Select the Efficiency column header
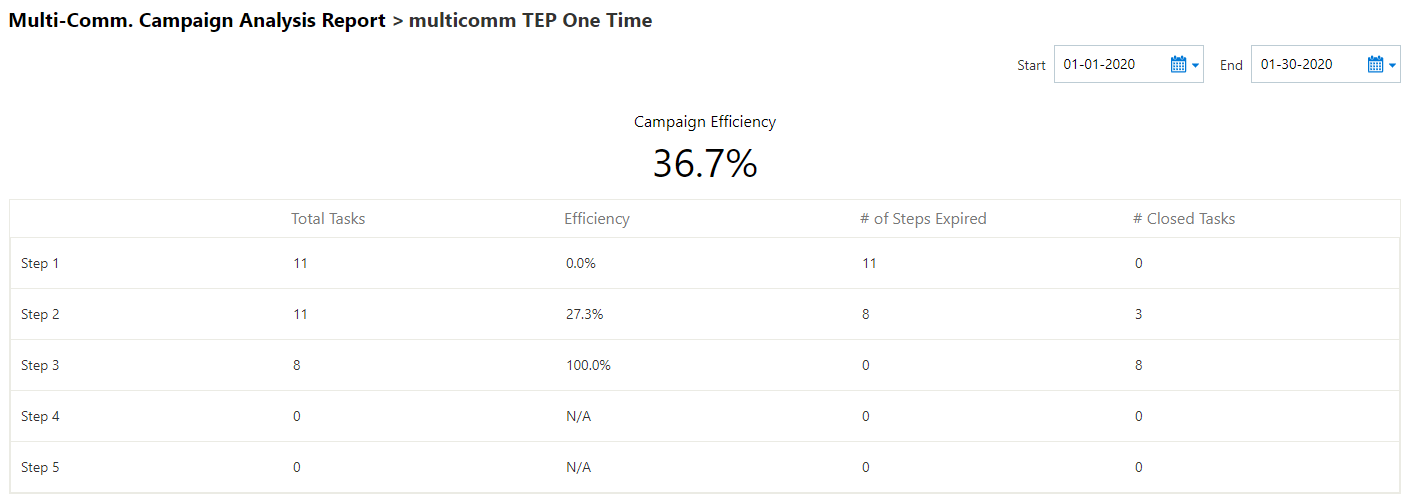Viewport: 1412px width, 504px height. (x=597, y=218)
